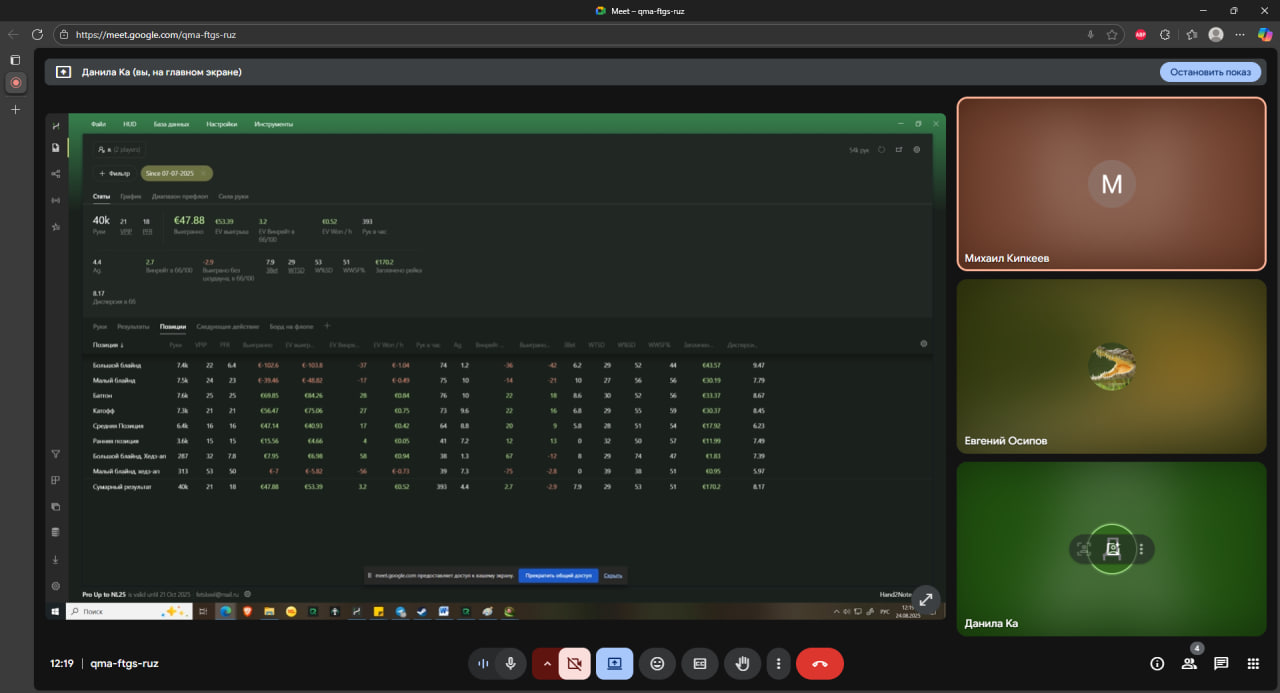
Task: Select Евгений Осипов participant tile
Action: click(x=1111, y=365)
